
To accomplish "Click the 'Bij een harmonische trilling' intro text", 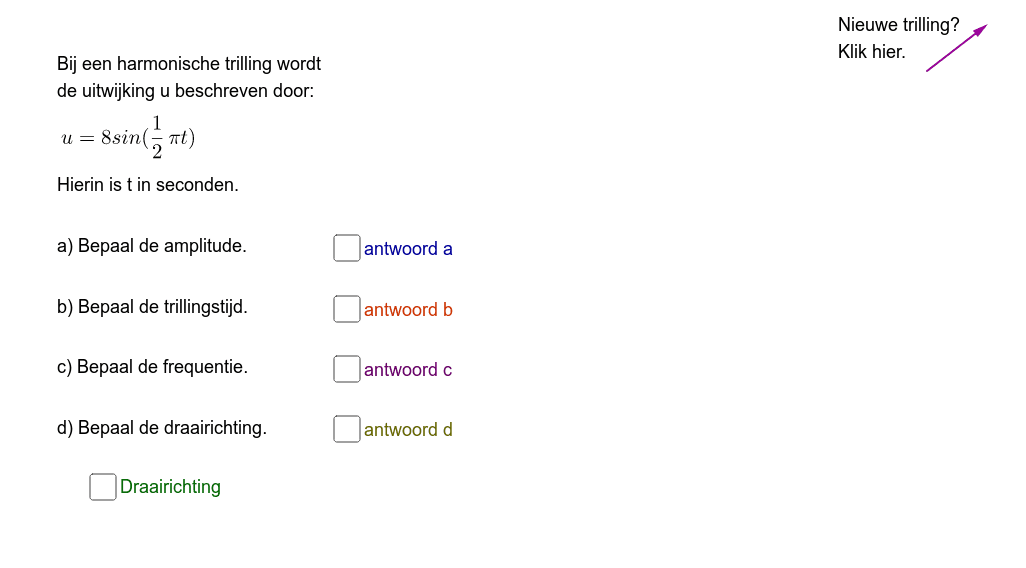I will coord(189,77).
